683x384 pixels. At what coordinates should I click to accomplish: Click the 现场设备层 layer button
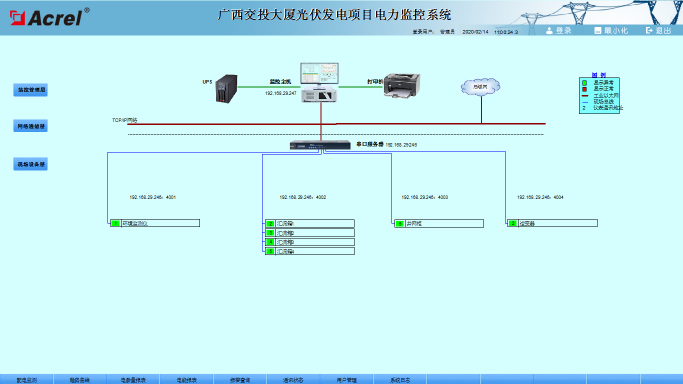(x=30, y=164)
